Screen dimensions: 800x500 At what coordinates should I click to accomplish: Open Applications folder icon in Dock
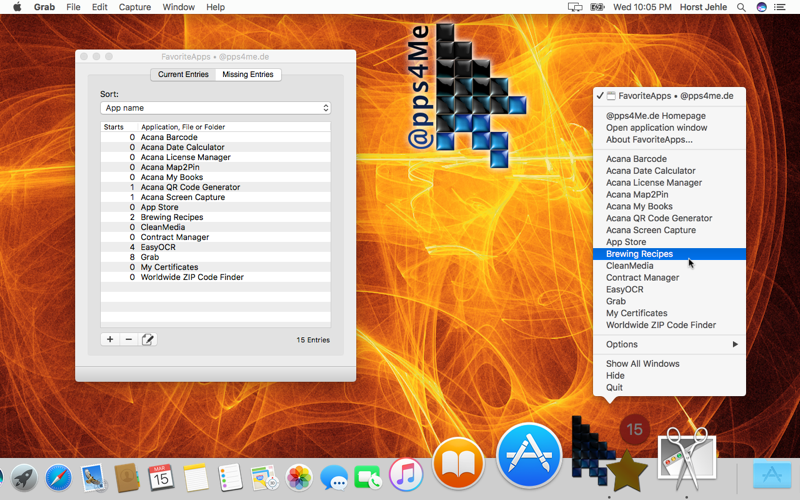tap(772, 474)
